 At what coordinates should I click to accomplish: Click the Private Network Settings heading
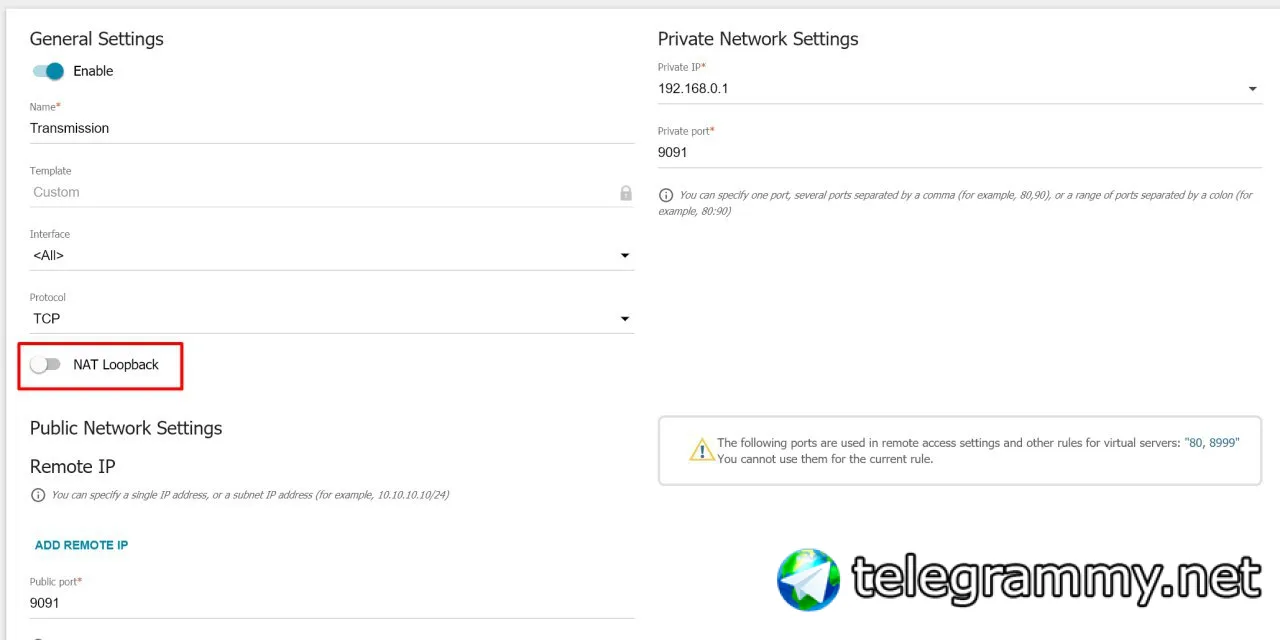[758, 39]
